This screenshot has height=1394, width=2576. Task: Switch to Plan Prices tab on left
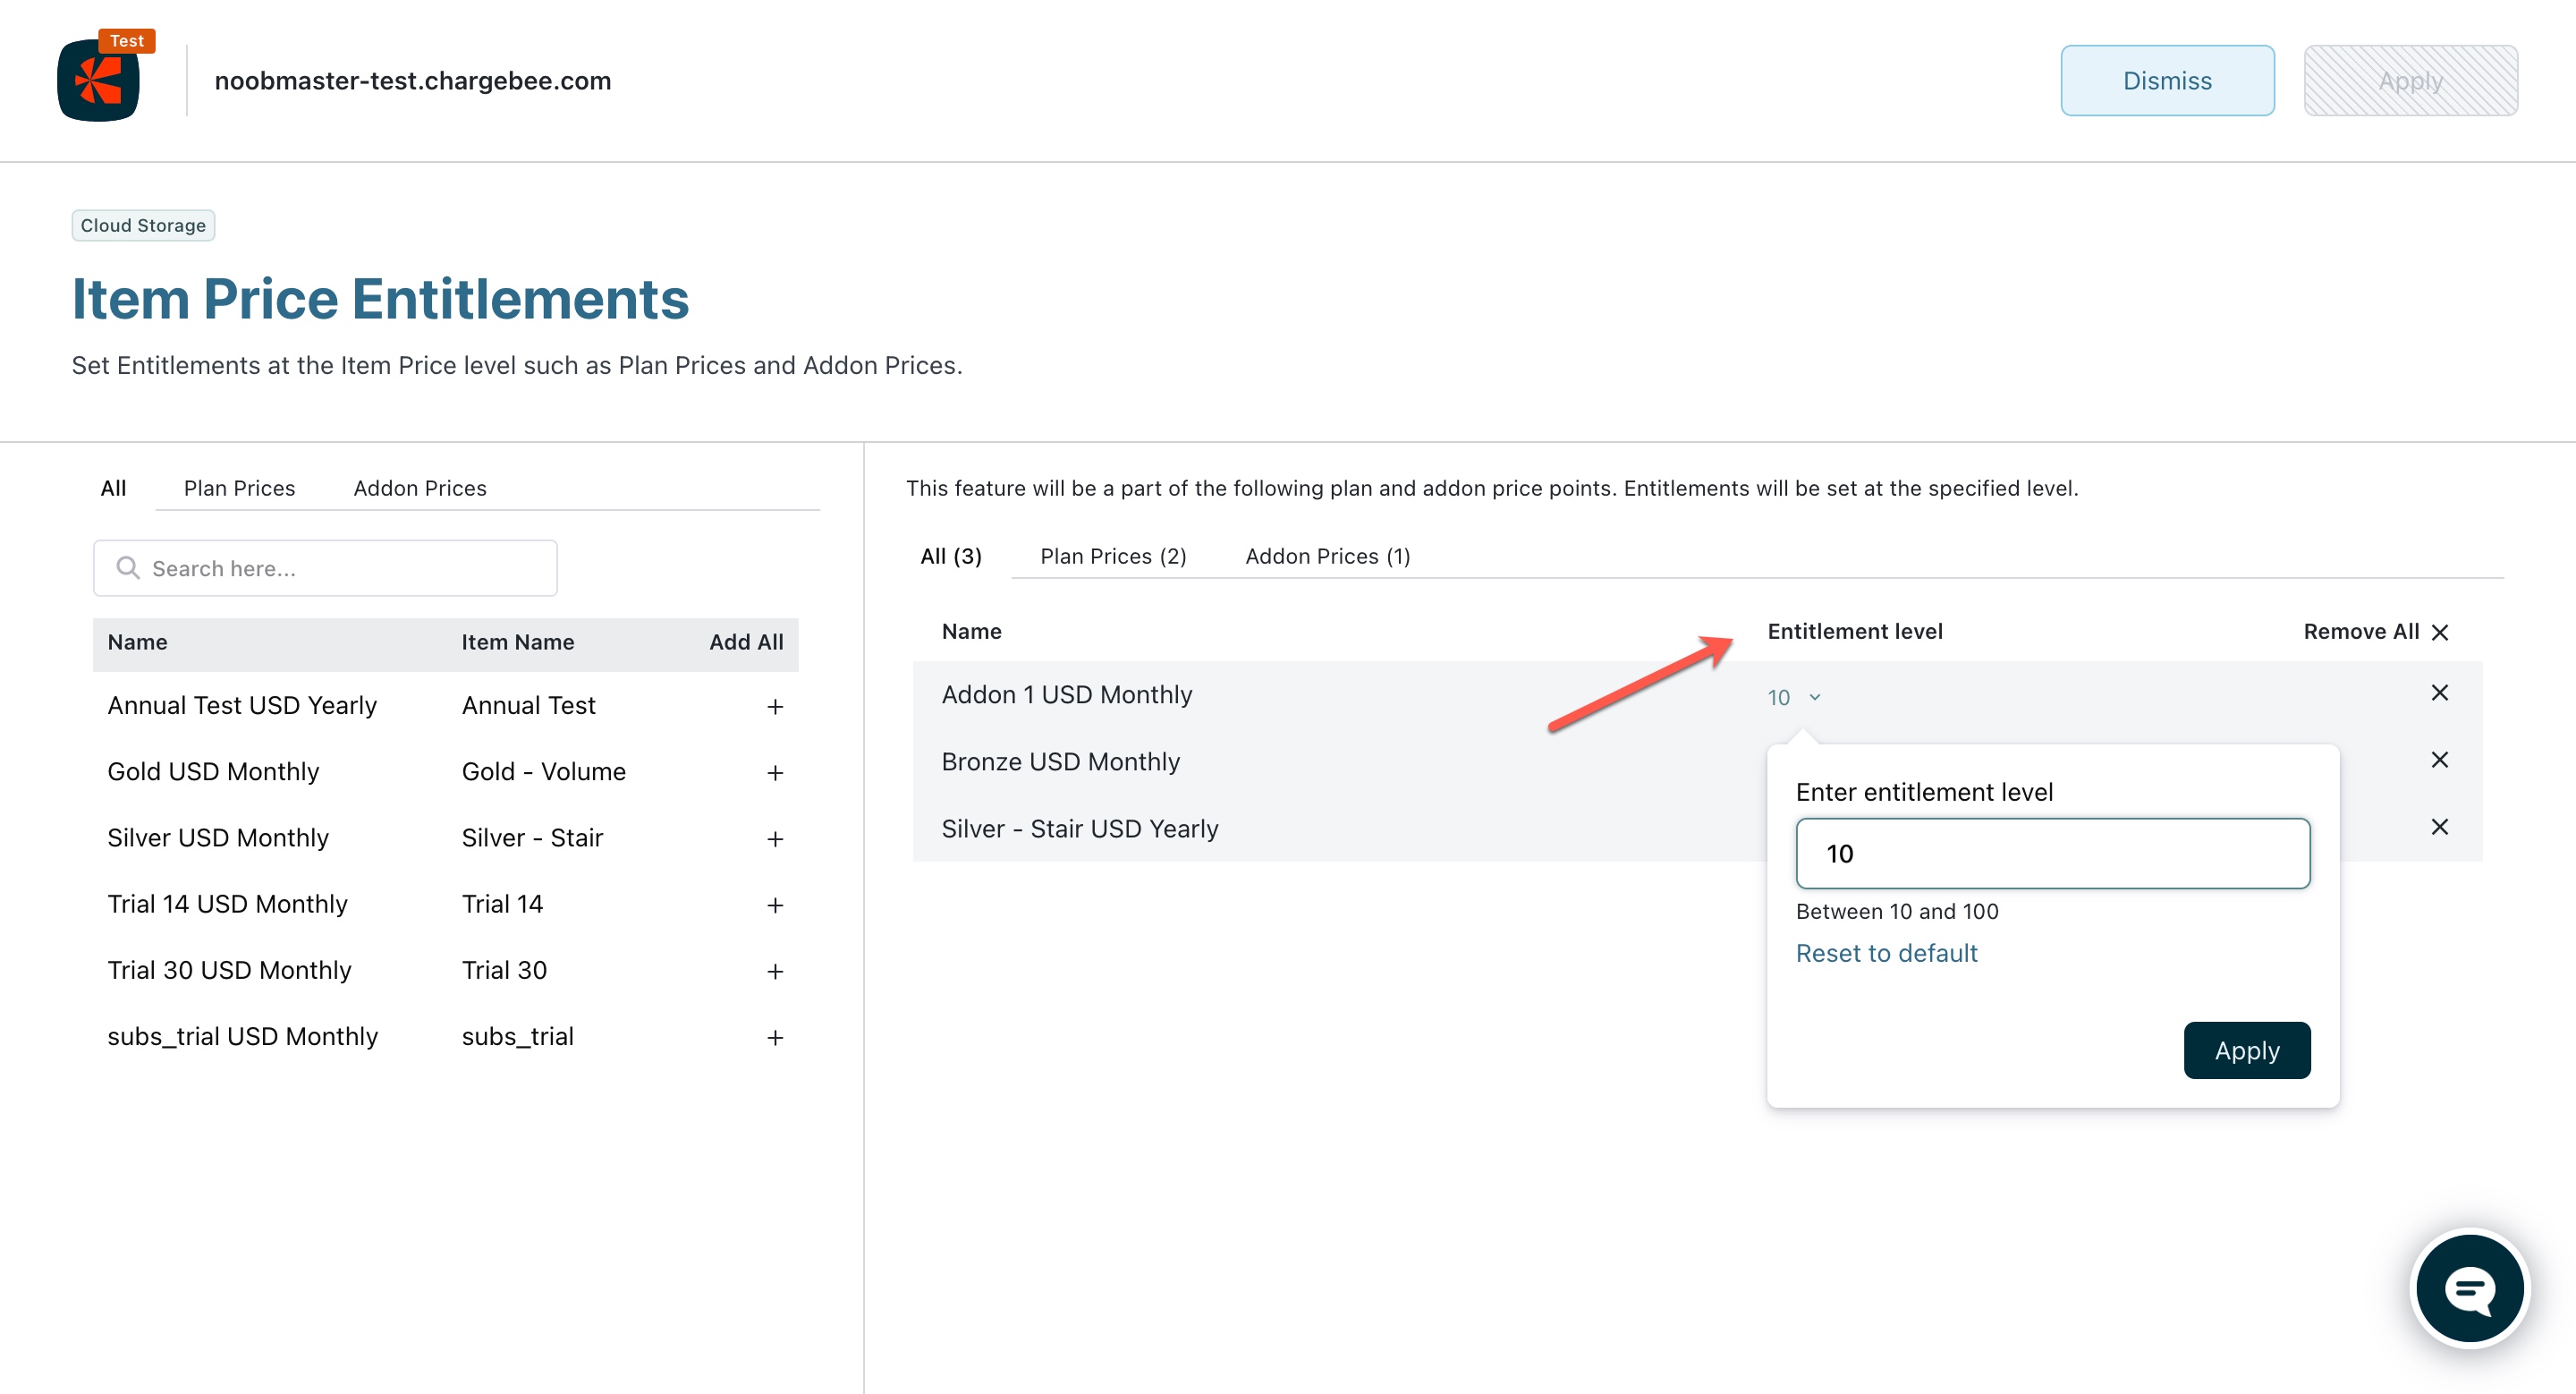[x=239, y=488]
